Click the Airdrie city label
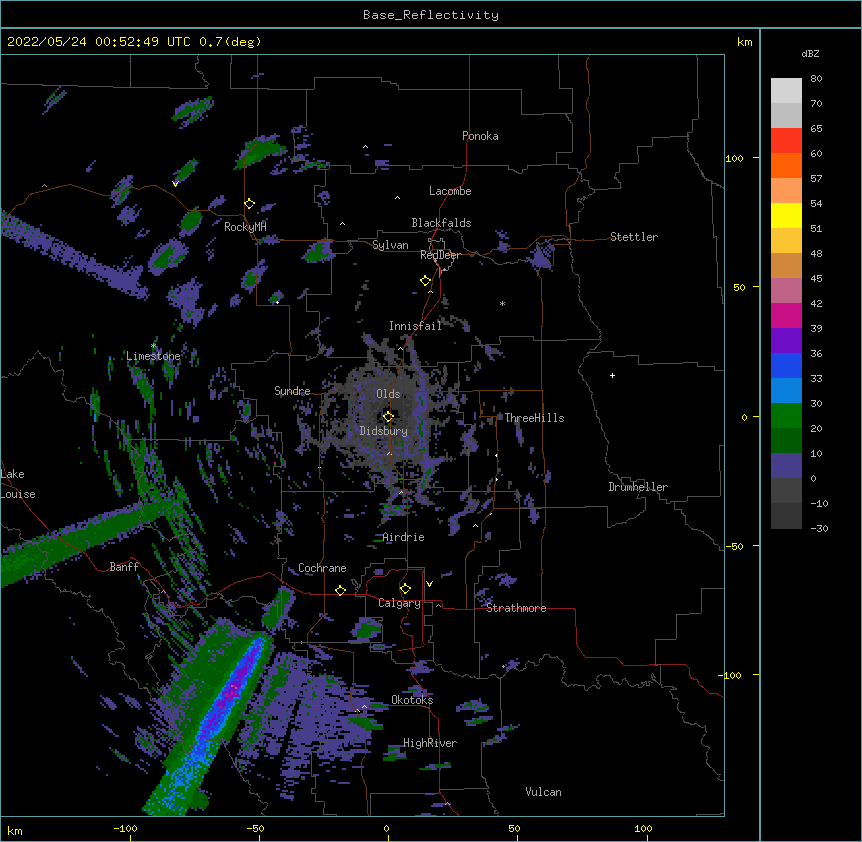862x842 pixels. [x=404, y=537]
